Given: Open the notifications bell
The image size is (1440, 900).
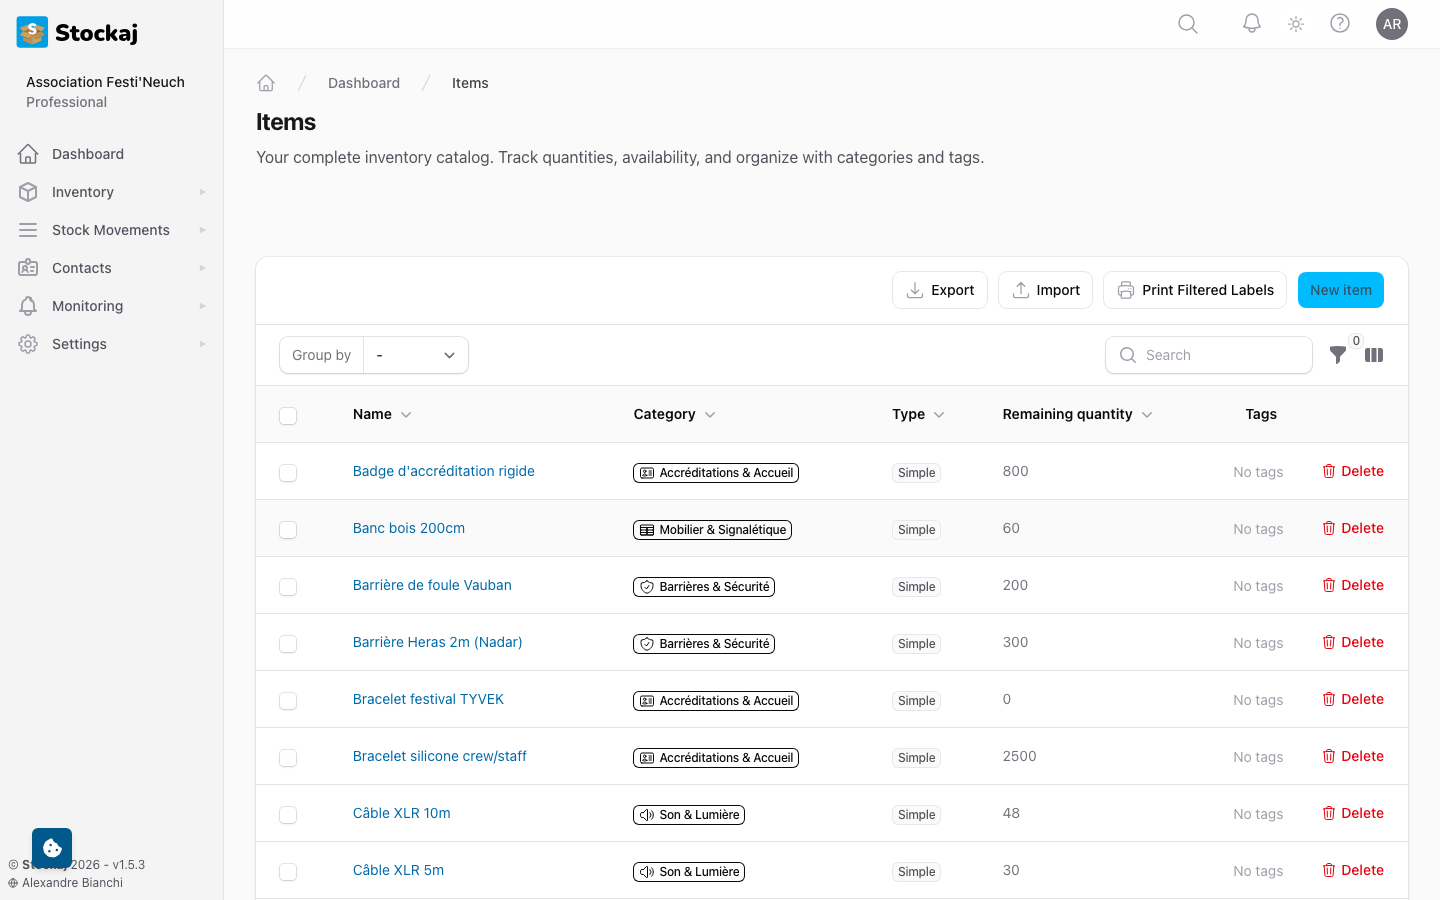Looking at the screenshot, I should coord(1252,24).
